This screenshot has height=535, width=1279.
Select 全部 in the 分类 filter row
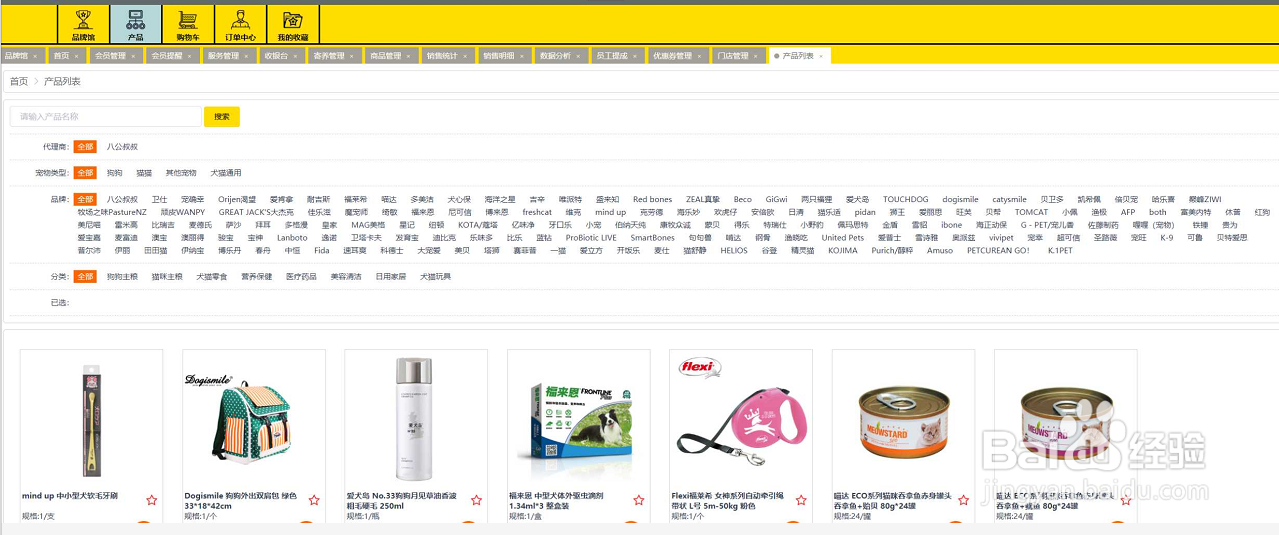(x=85, y=276)
